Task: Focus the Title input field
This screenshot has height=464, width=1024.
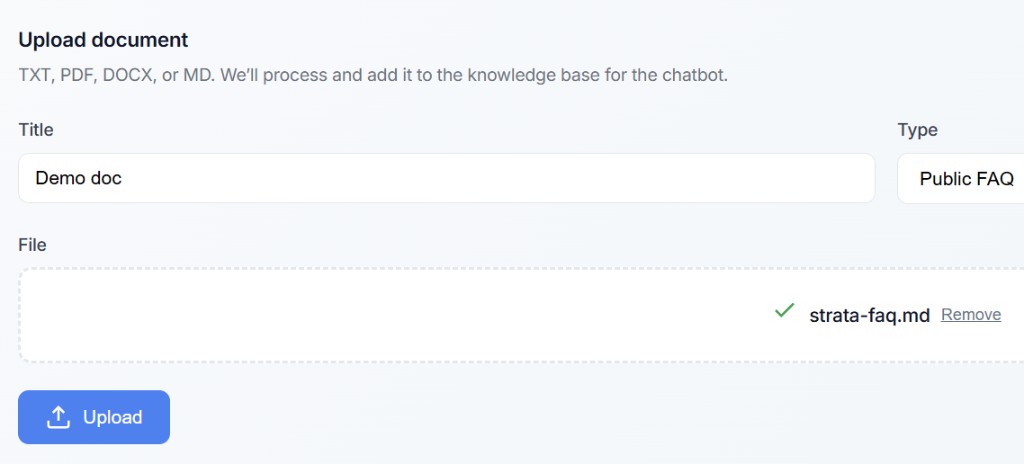Action: [x=446, y=179]
